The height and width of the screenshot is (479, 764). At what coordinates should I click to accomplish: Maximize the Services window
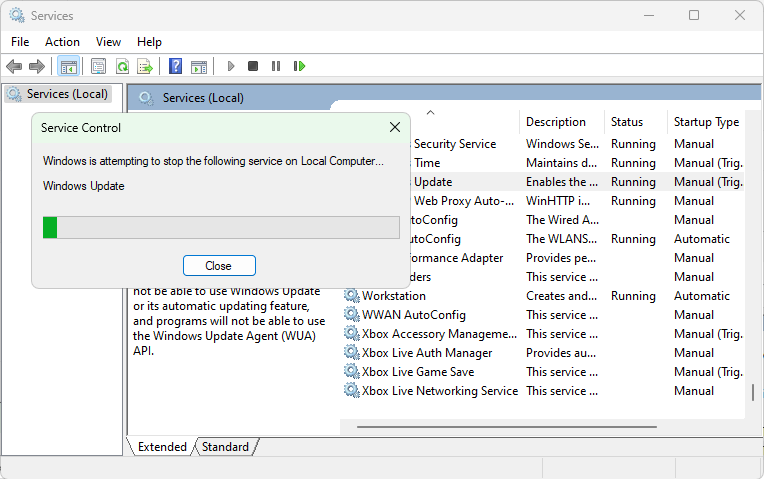[x=694, y=16]
